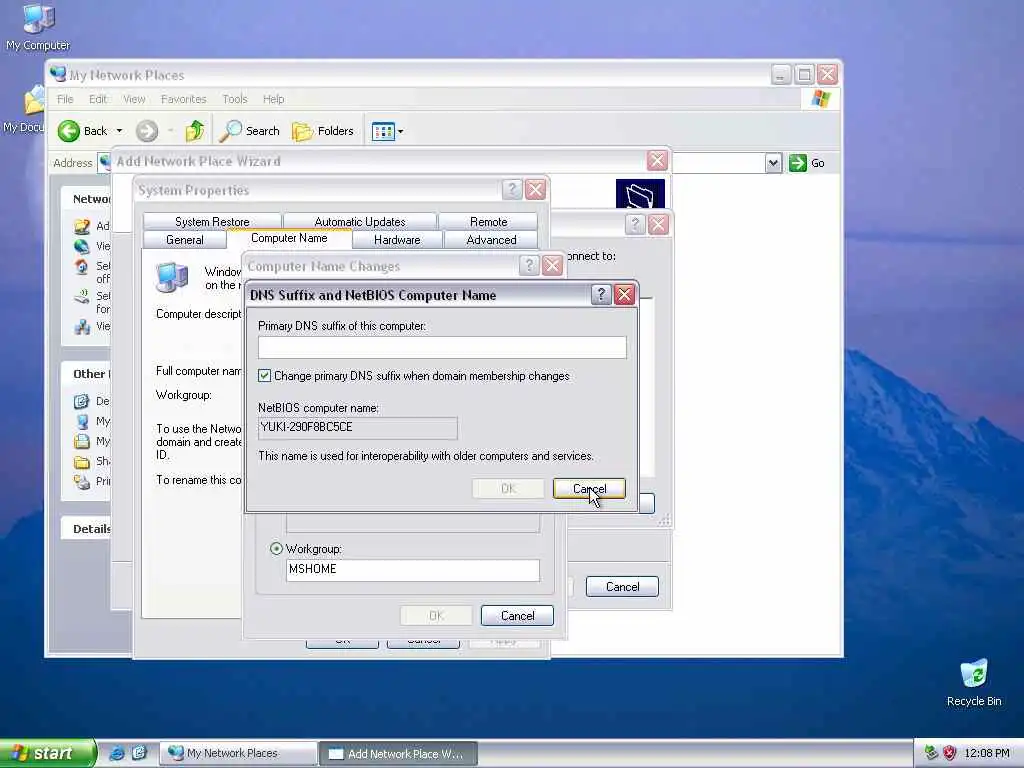Select the Recycle Bin desktop icon
This screenshot has width=1024, height=768.
coord(974,683)
